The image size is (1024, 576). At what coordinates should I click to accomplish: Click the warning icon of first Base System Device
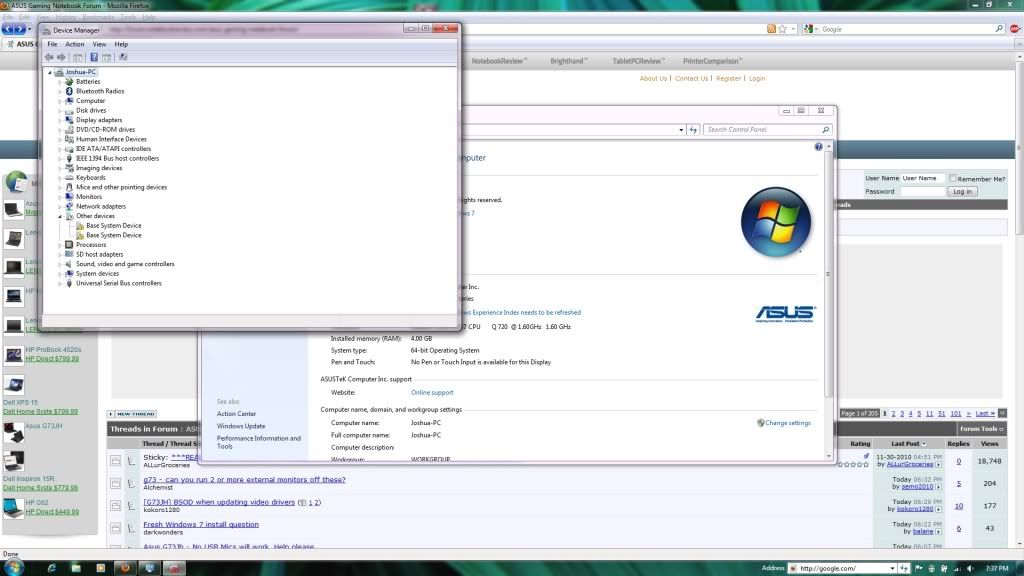coord(80,225)
